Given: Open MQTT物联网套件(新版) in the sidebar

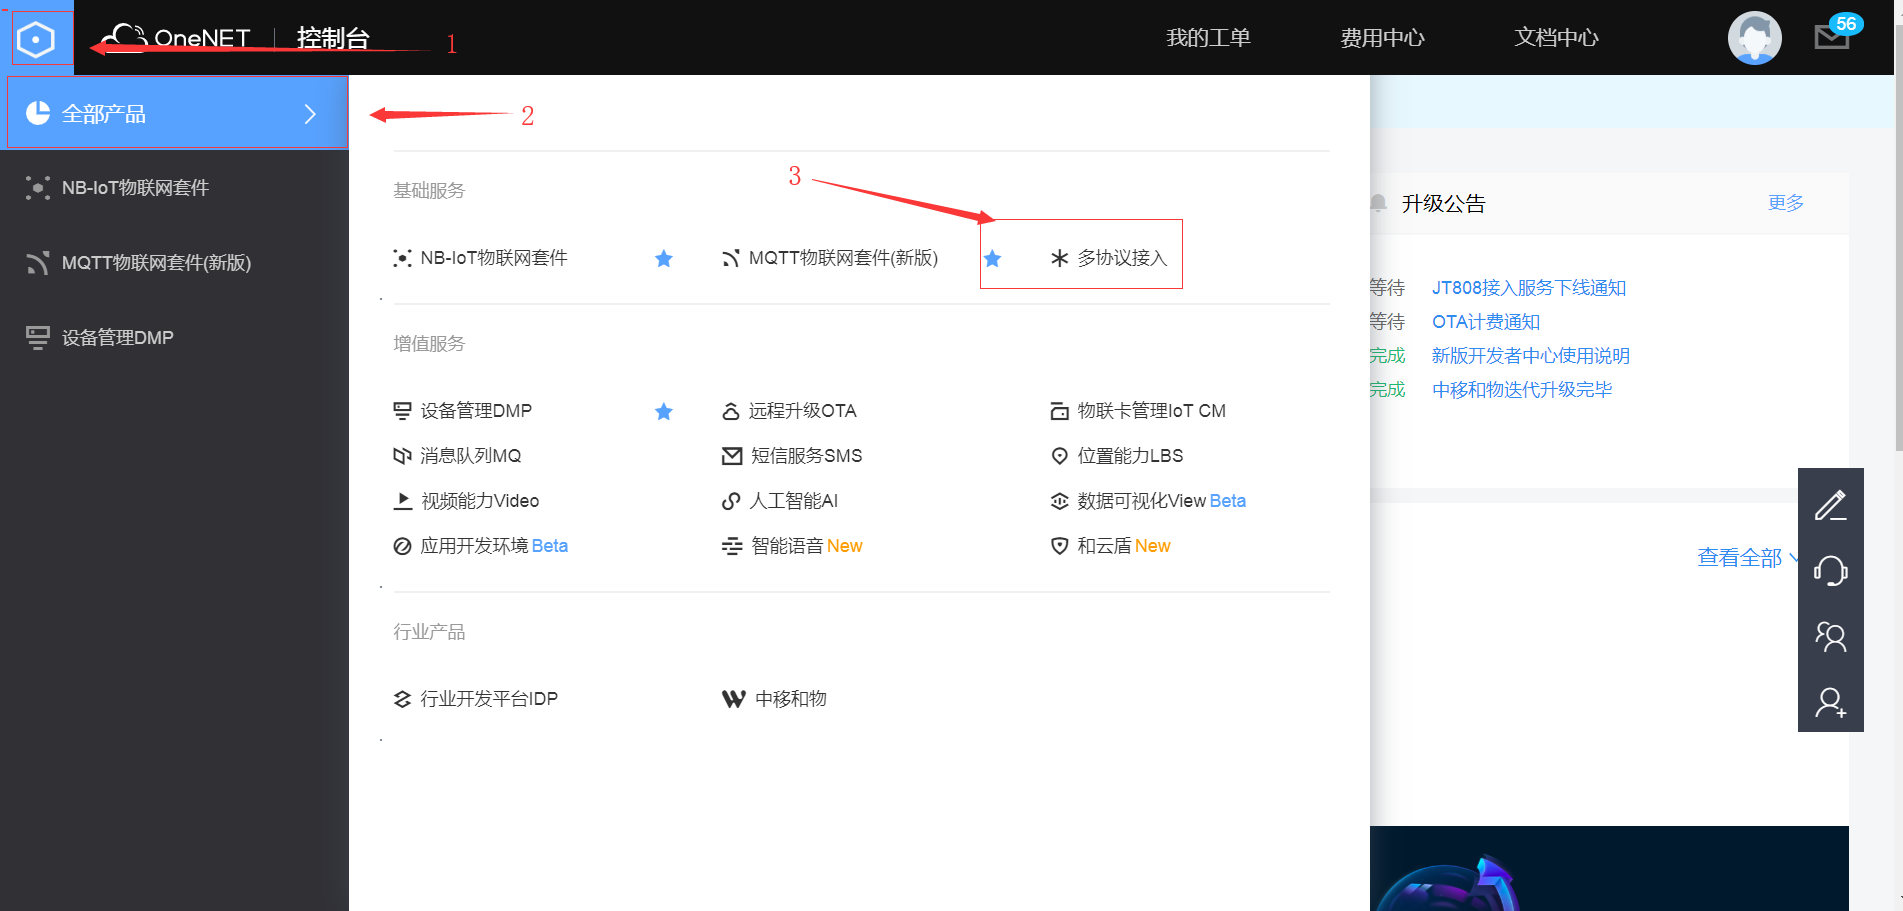Looking at the screenshot, I should click(174, 263).
